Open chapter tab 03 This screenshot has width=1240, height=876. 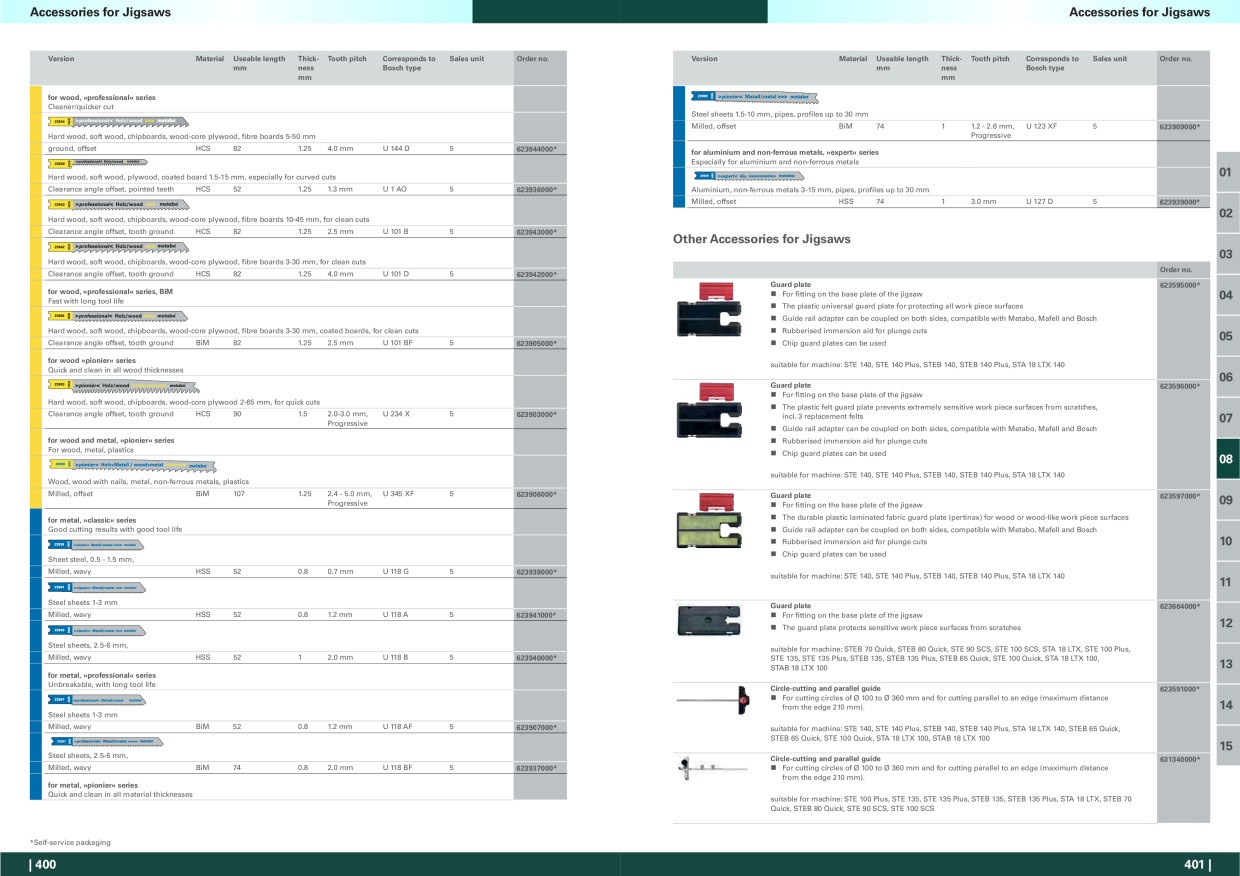(x=1226, y=254)
